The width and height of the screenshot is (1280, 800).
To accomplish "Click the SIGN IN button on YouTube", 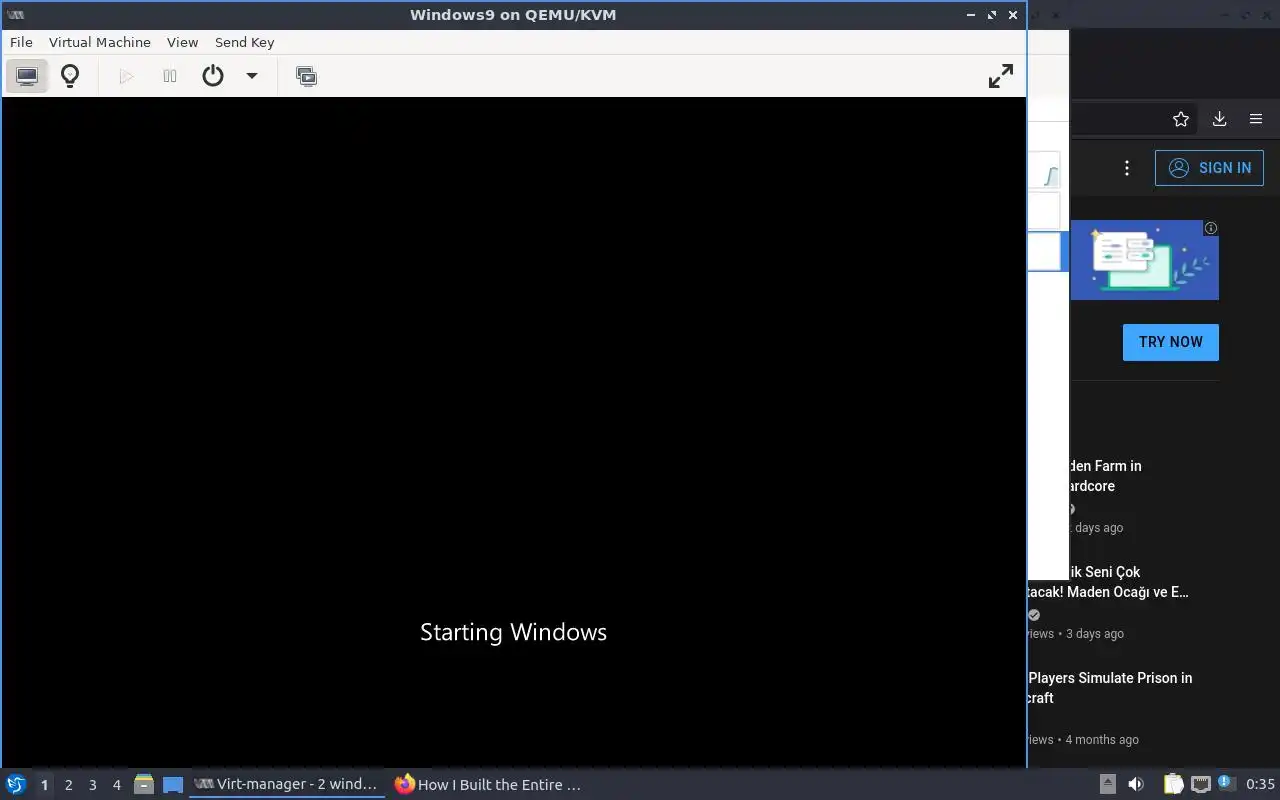I will coord(1209,168).
